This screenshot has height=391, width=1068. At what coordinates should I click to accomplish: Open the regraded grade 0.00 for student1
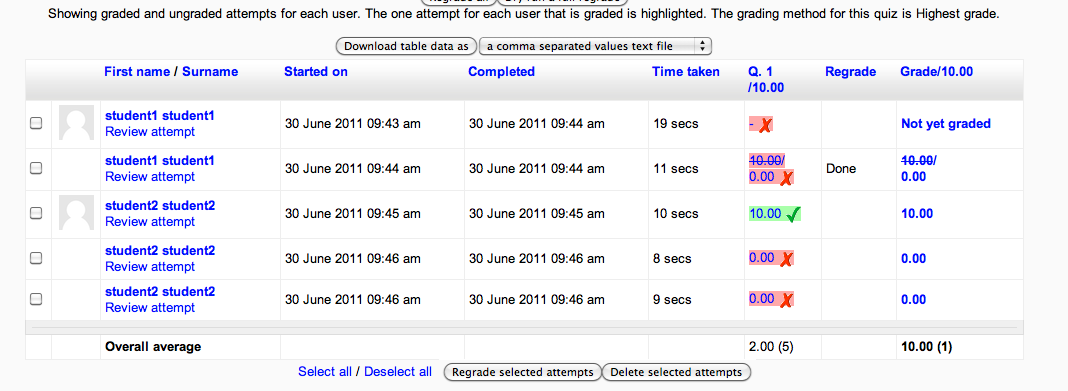pos(913,176)
